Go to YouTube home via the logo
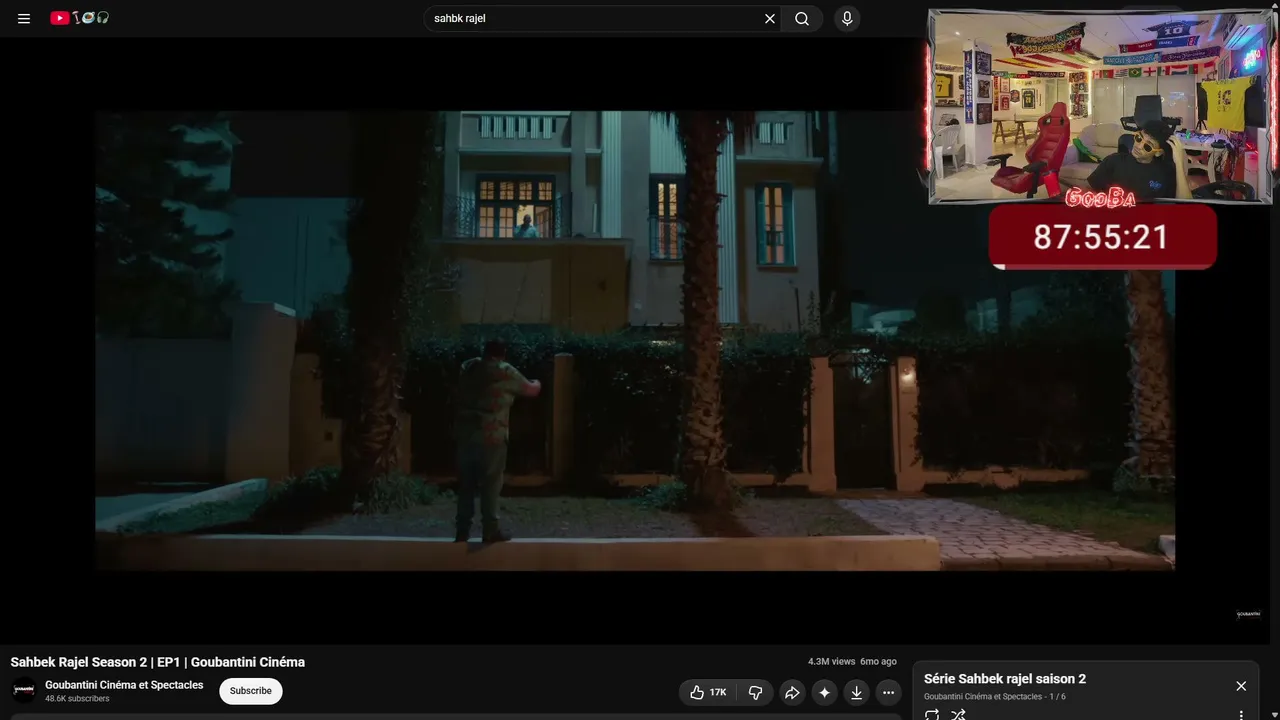Screen dimensions: 1280x720 80,18
